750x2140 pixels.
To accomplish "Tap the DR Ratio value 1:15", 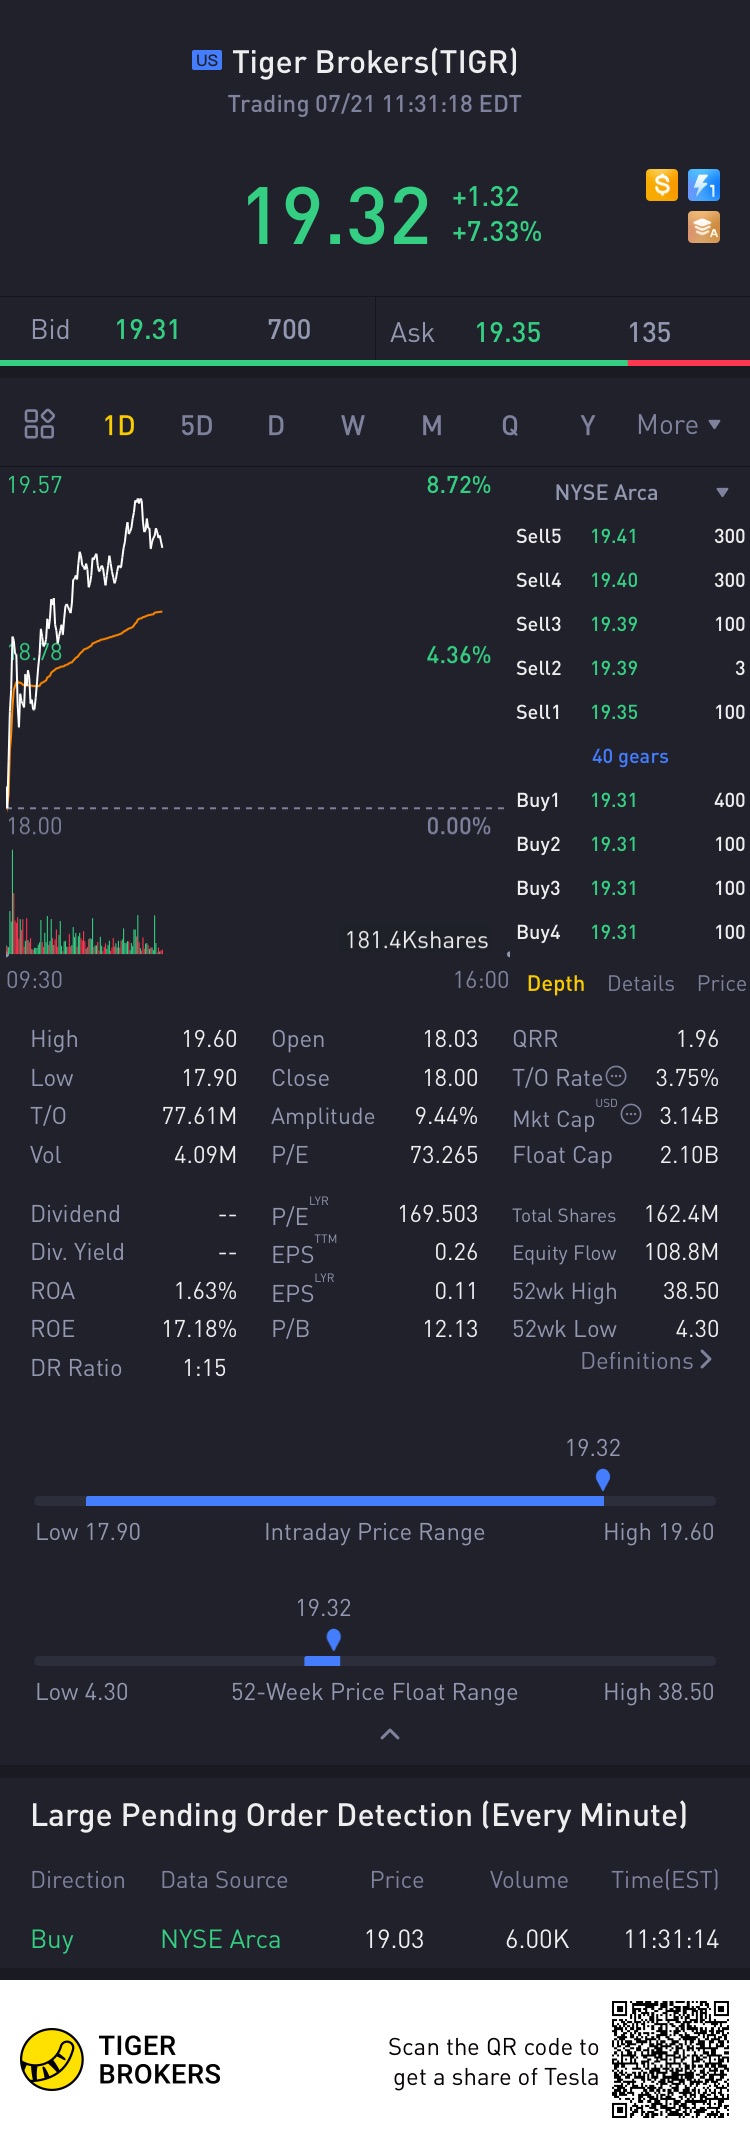I will (x=205, y=1368).
